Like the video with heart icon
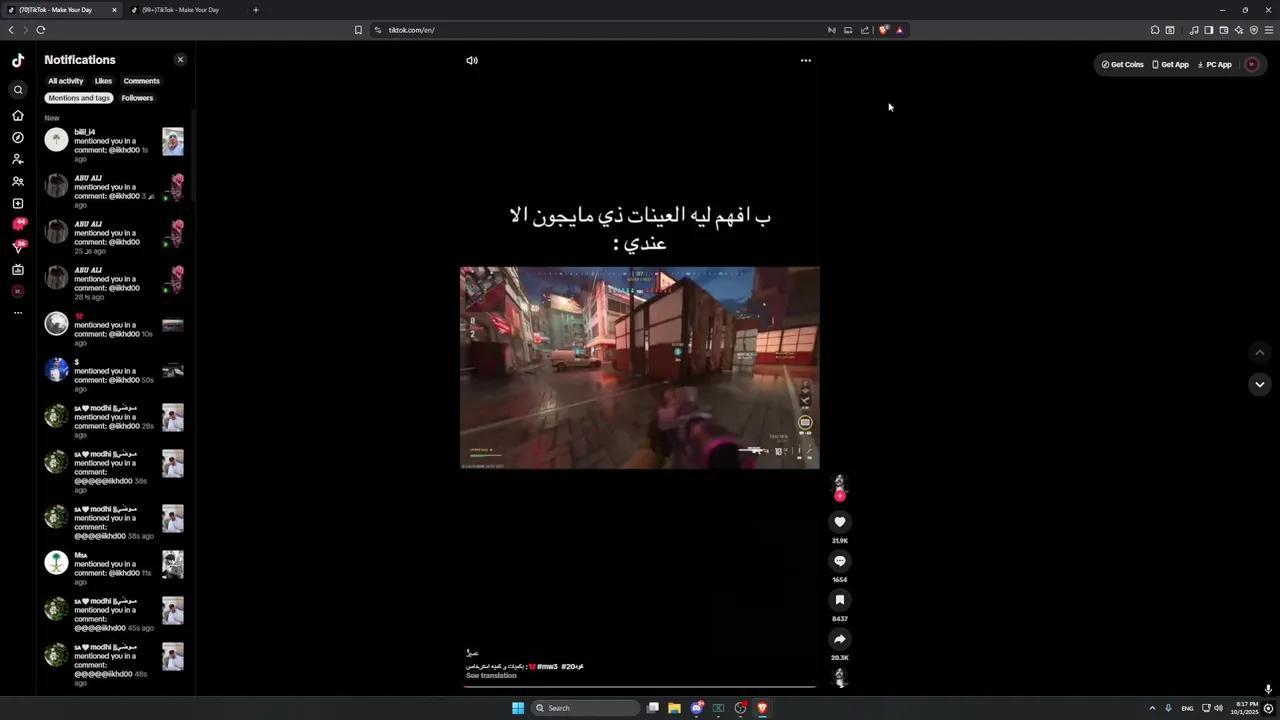 (x=840, y=522)
